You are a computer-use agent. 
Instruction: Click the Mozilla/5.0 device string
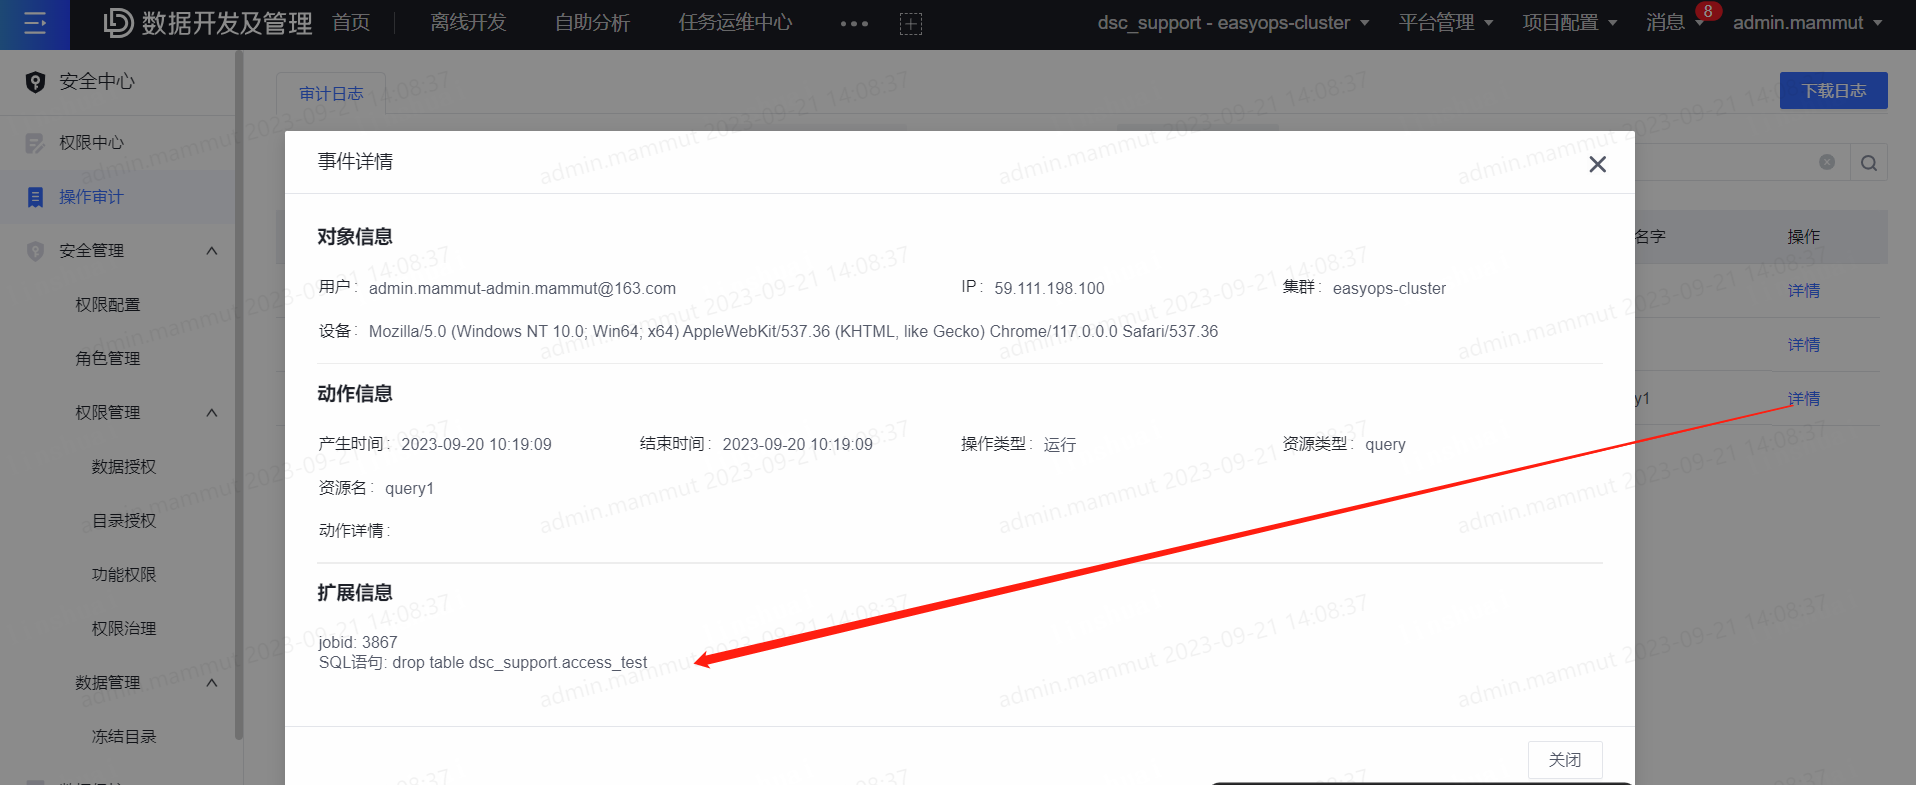(793, 332)
